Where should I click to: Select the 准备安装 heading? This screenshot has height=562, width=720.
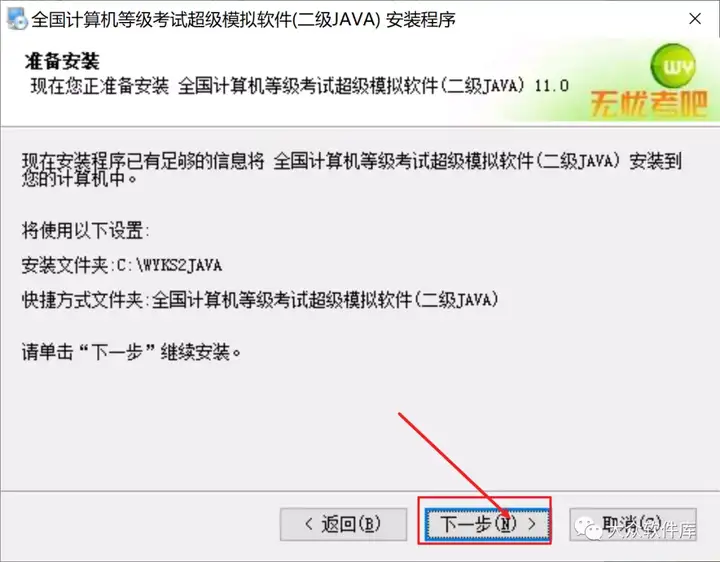[x=62, y=61]
